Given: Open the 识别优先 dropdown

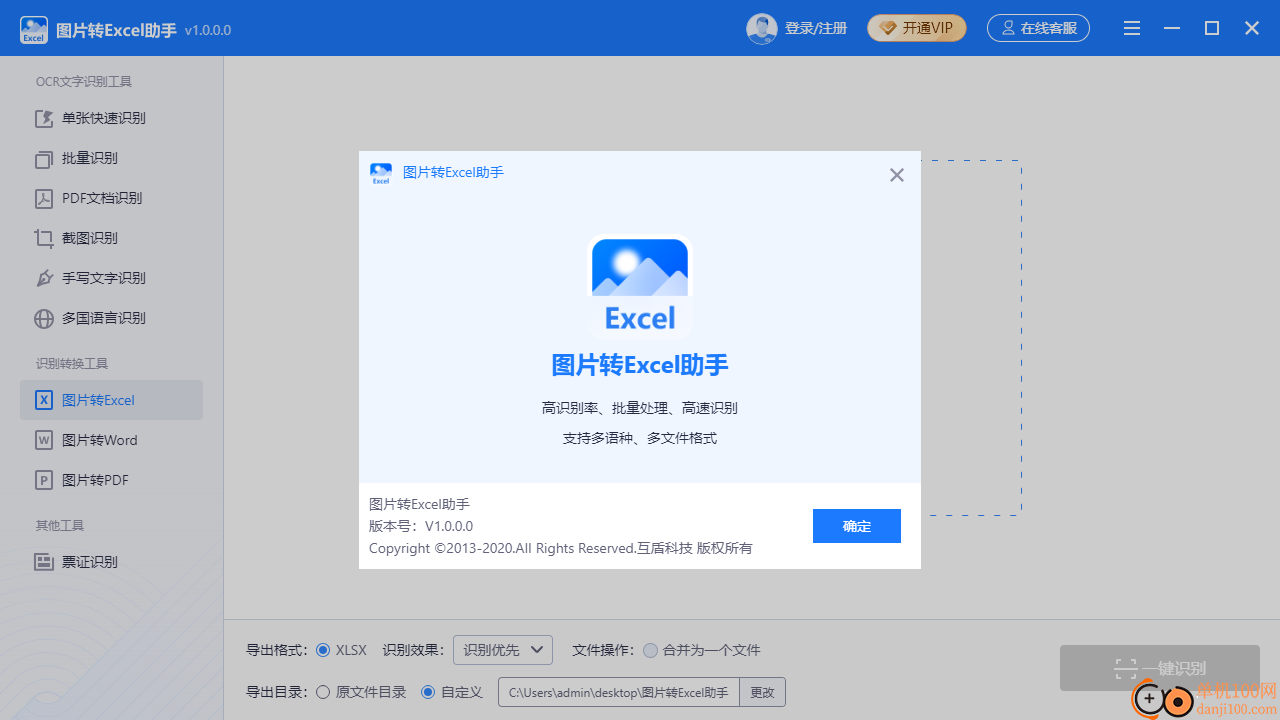Looking at the screenshot, I should (503, 650).
